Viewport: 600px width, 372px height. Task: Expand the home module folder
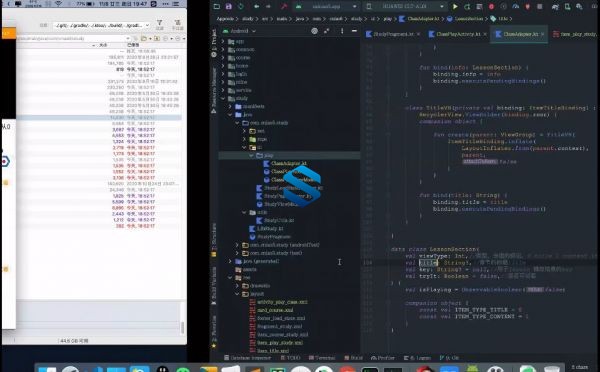(x=223, y=66)
